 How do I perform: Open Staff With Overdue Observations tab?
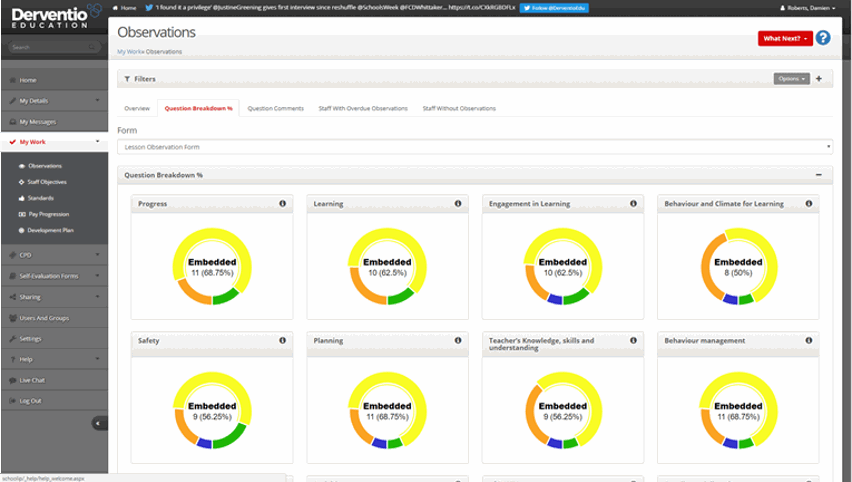tap(363, 108)
